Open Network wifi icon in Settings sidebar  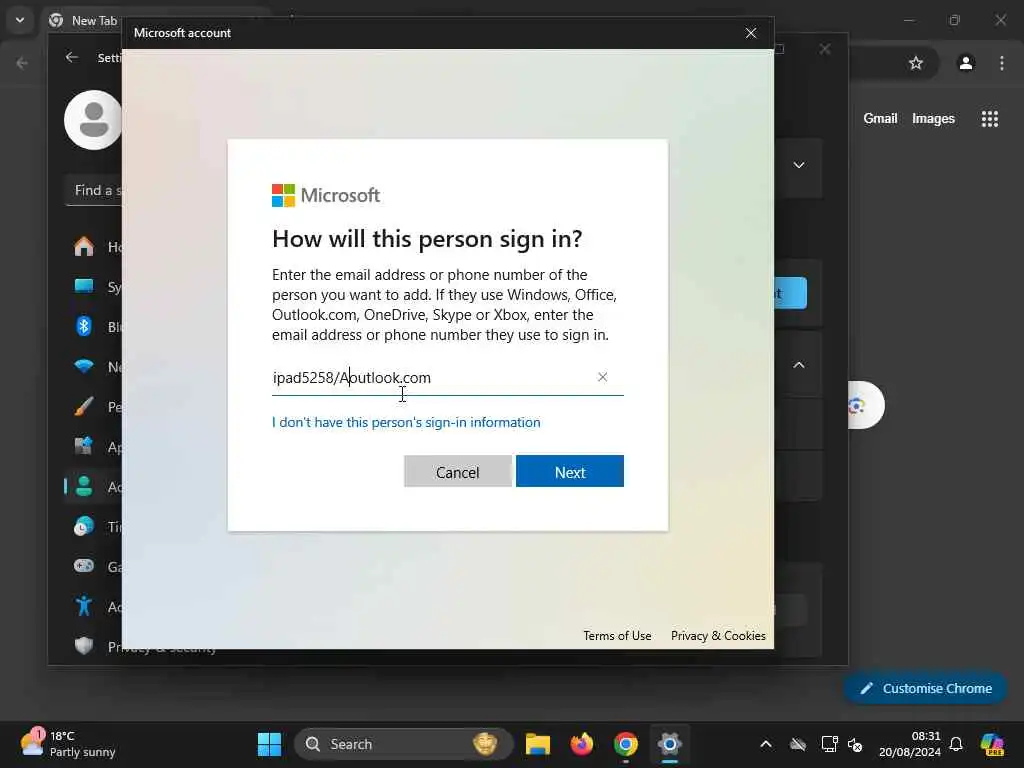(84, 366)
